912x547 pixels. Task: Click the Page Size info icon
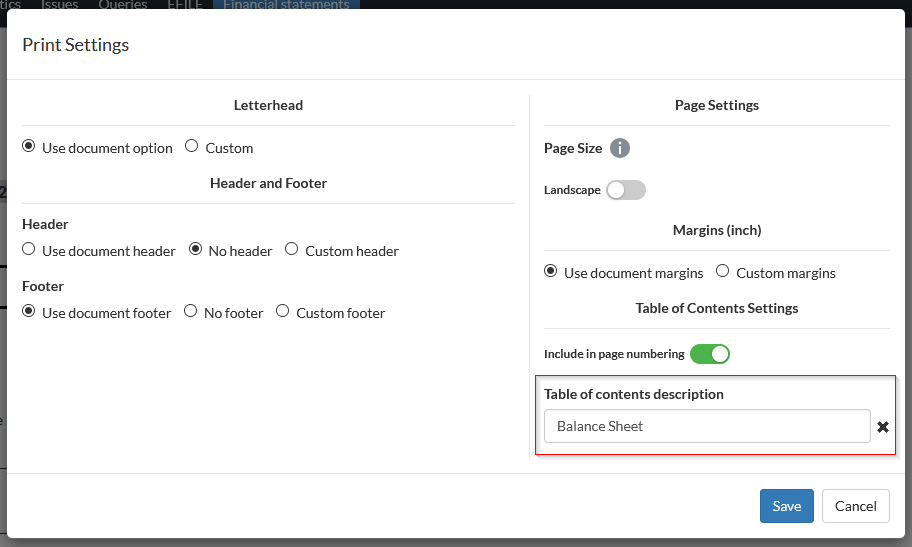click(x=620, y=149)
